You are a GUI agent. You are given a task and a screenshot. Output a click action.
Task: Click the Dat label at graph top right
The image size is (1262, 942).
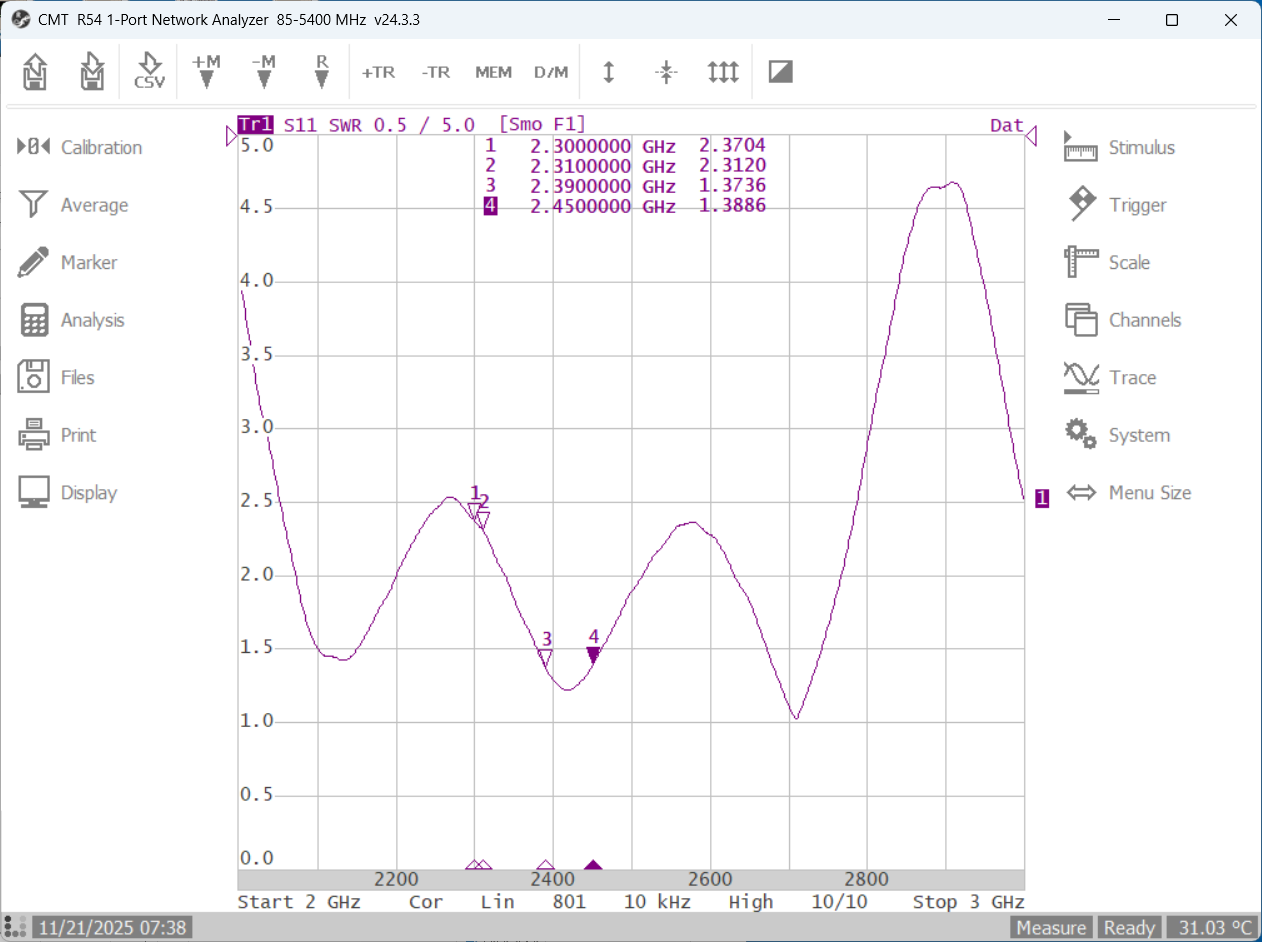tap(1007, 125)
